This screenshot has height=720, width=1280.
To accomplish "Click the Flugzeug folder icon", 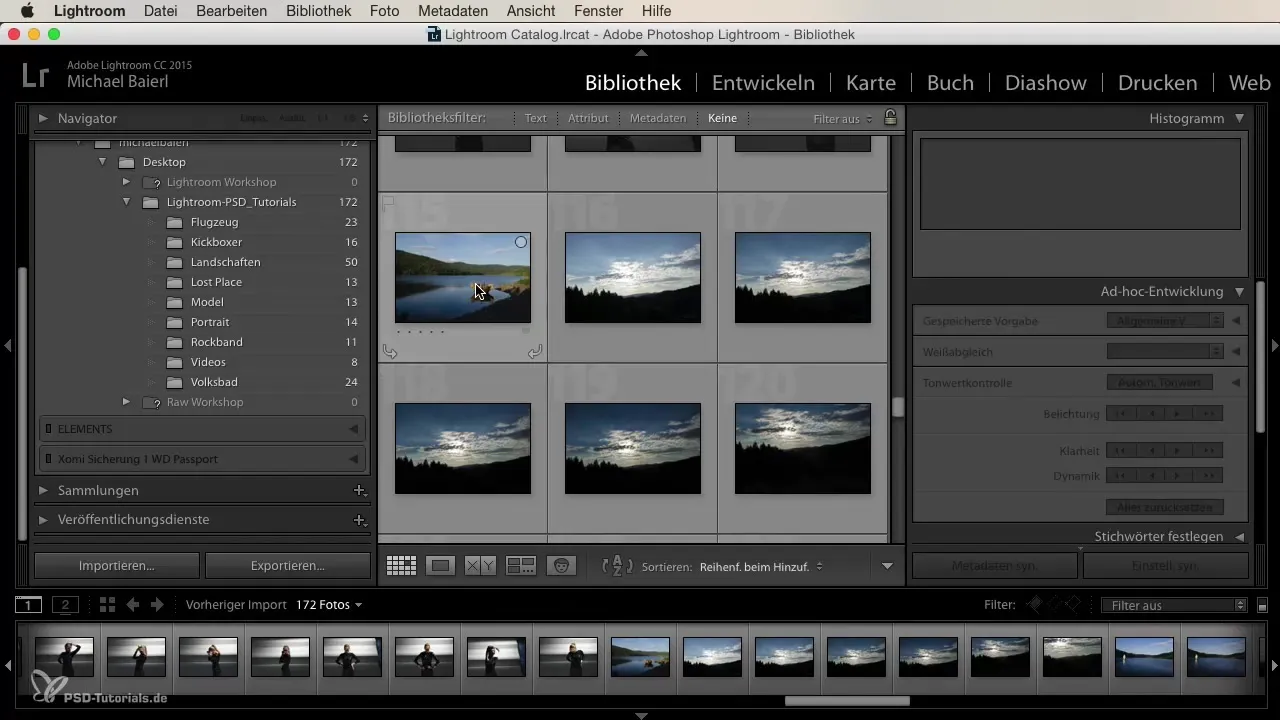I will (x=175, y=222).
